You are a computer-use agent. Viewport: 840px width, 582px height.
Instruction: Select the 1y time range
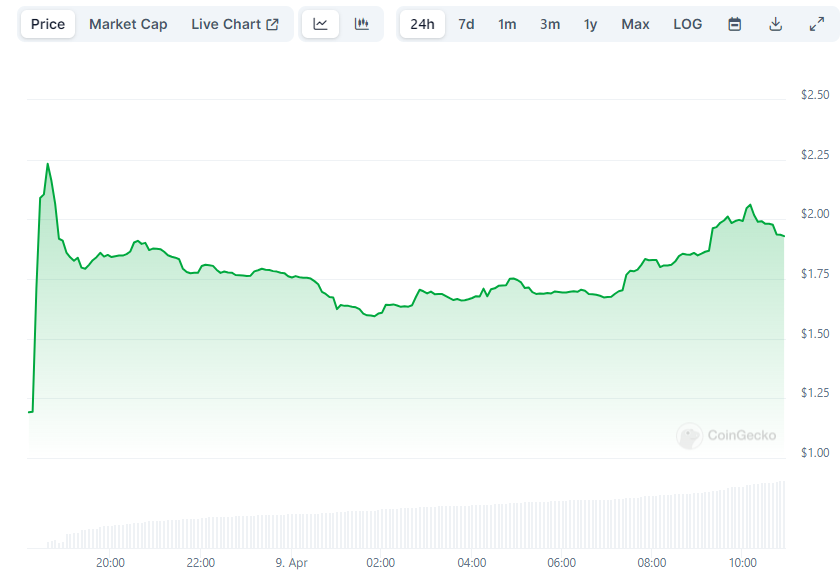[590, 24]
